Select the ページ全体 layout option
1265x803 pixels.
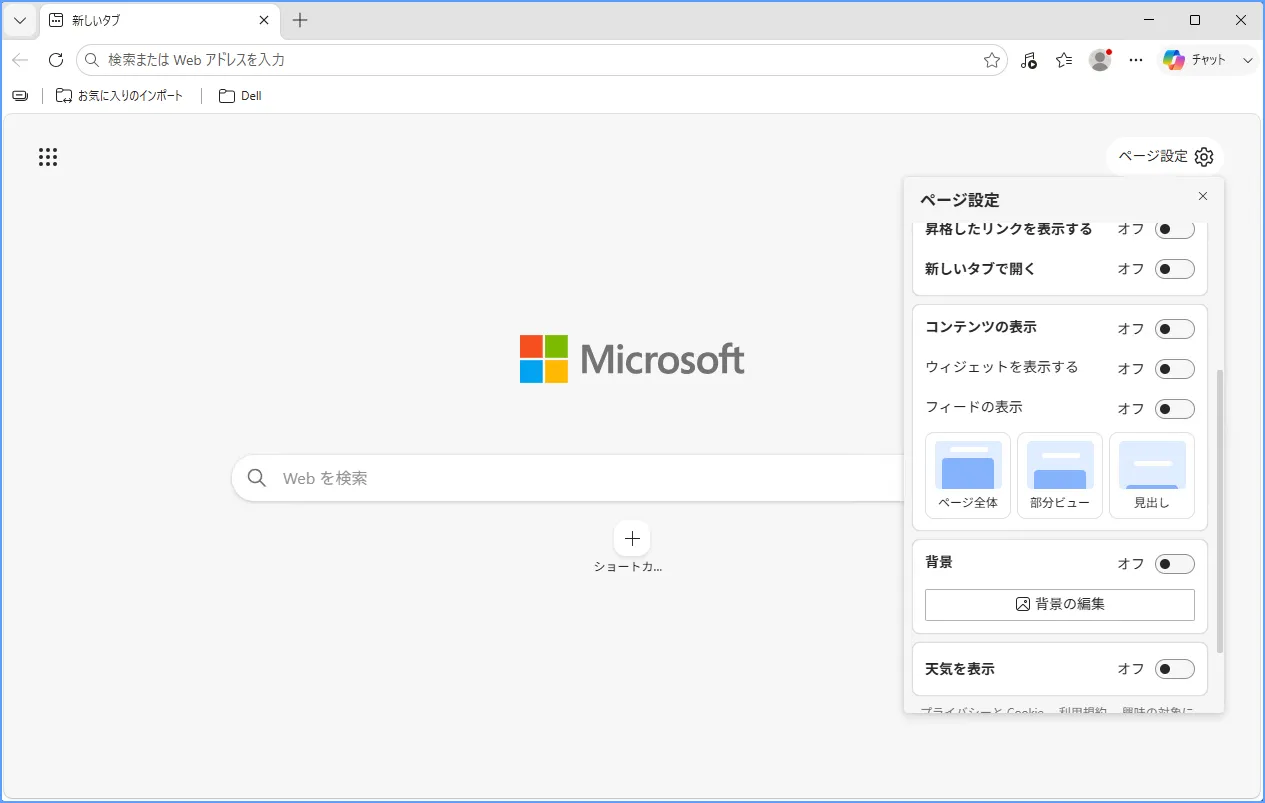[968, 475]
